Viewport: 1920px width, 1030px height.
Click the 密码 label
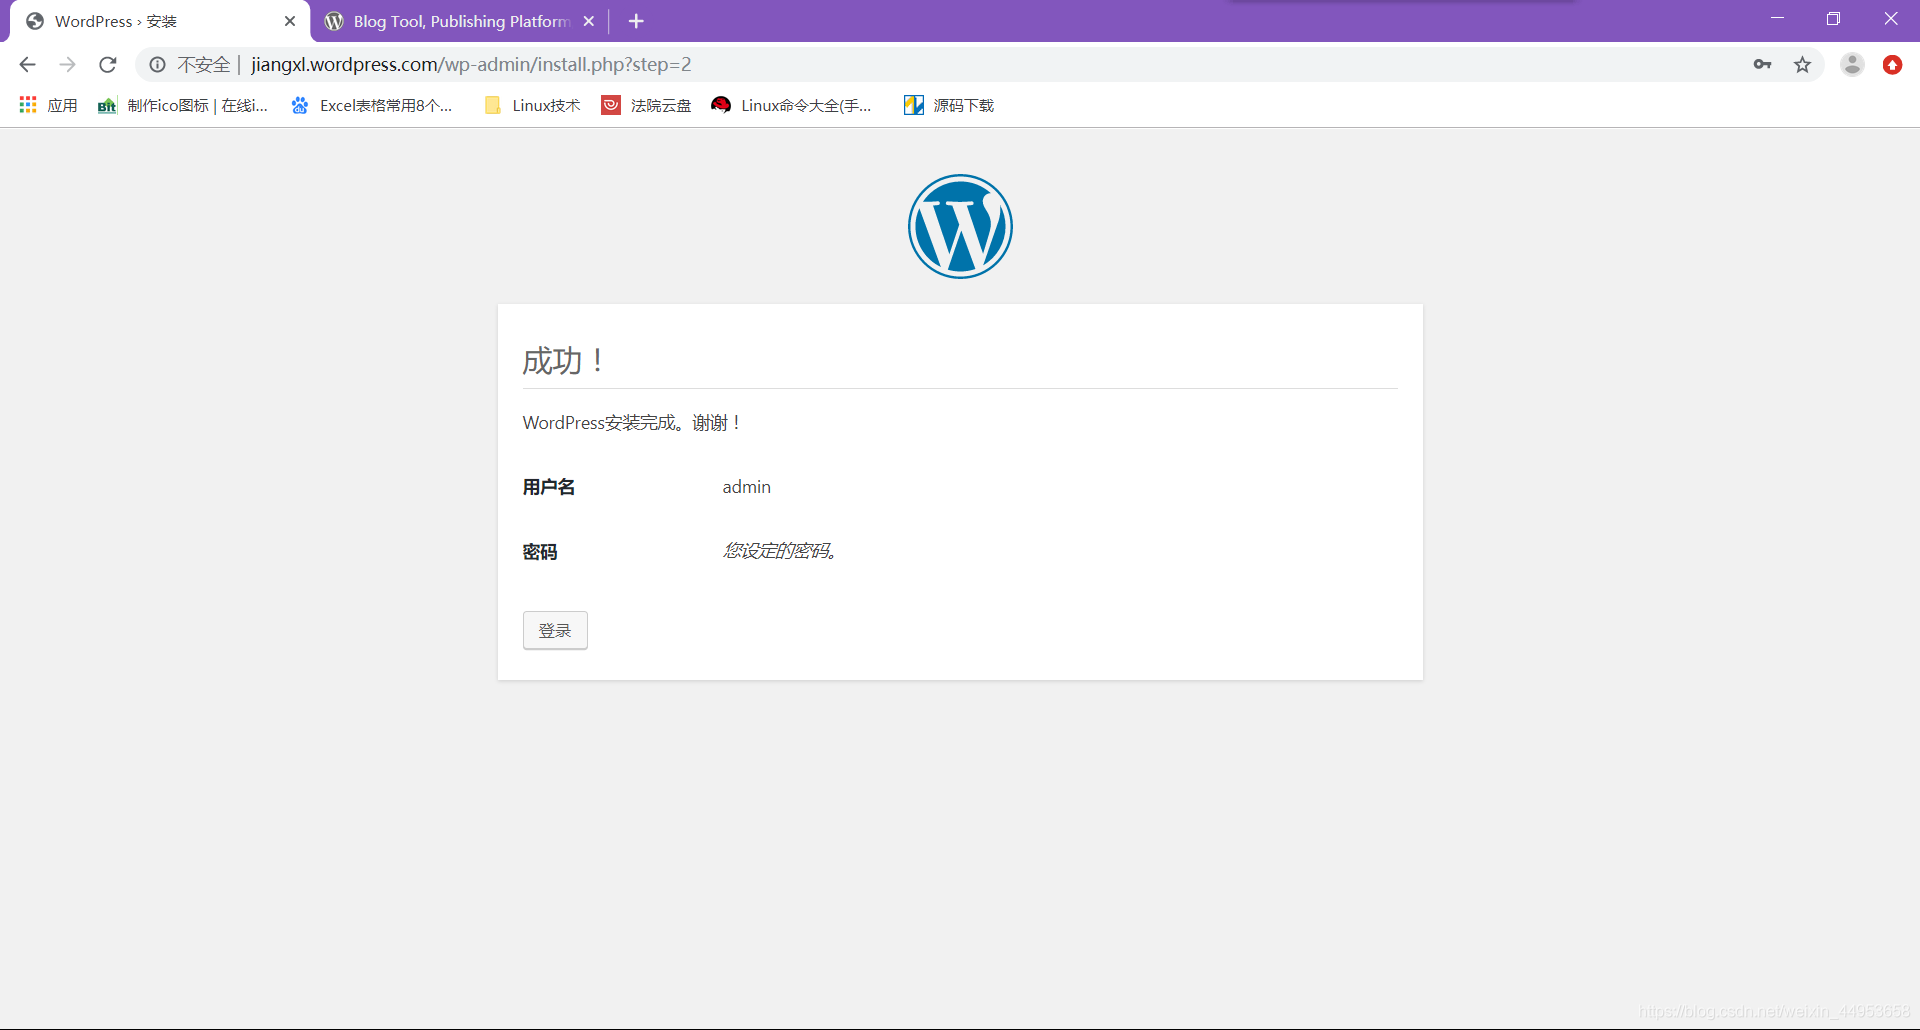coord(540,552)
